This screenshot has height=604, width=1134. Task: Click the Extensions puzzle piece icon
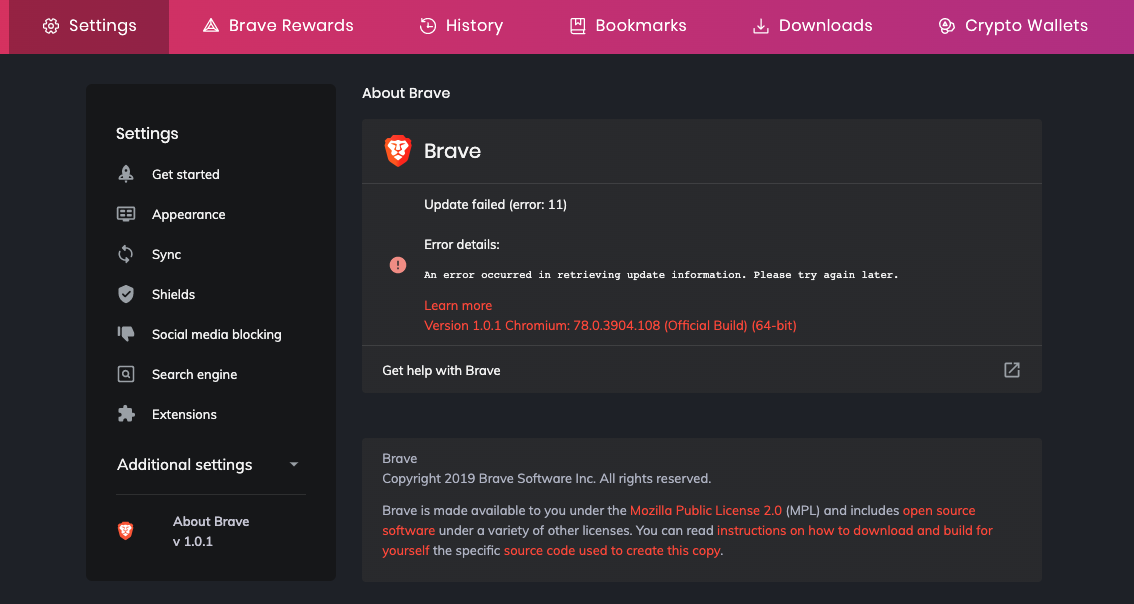tap(126, 414)
